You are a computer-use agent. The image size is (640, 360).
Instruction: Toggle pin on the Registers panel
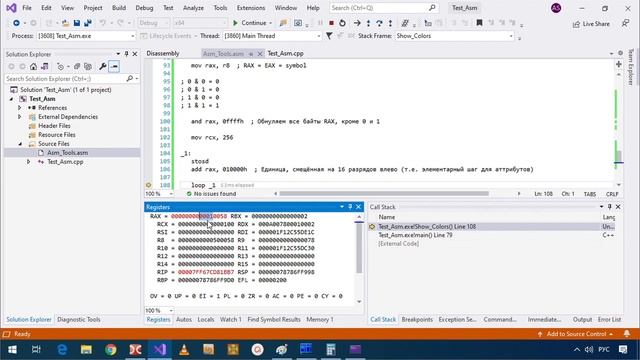(x=350, y=207)
